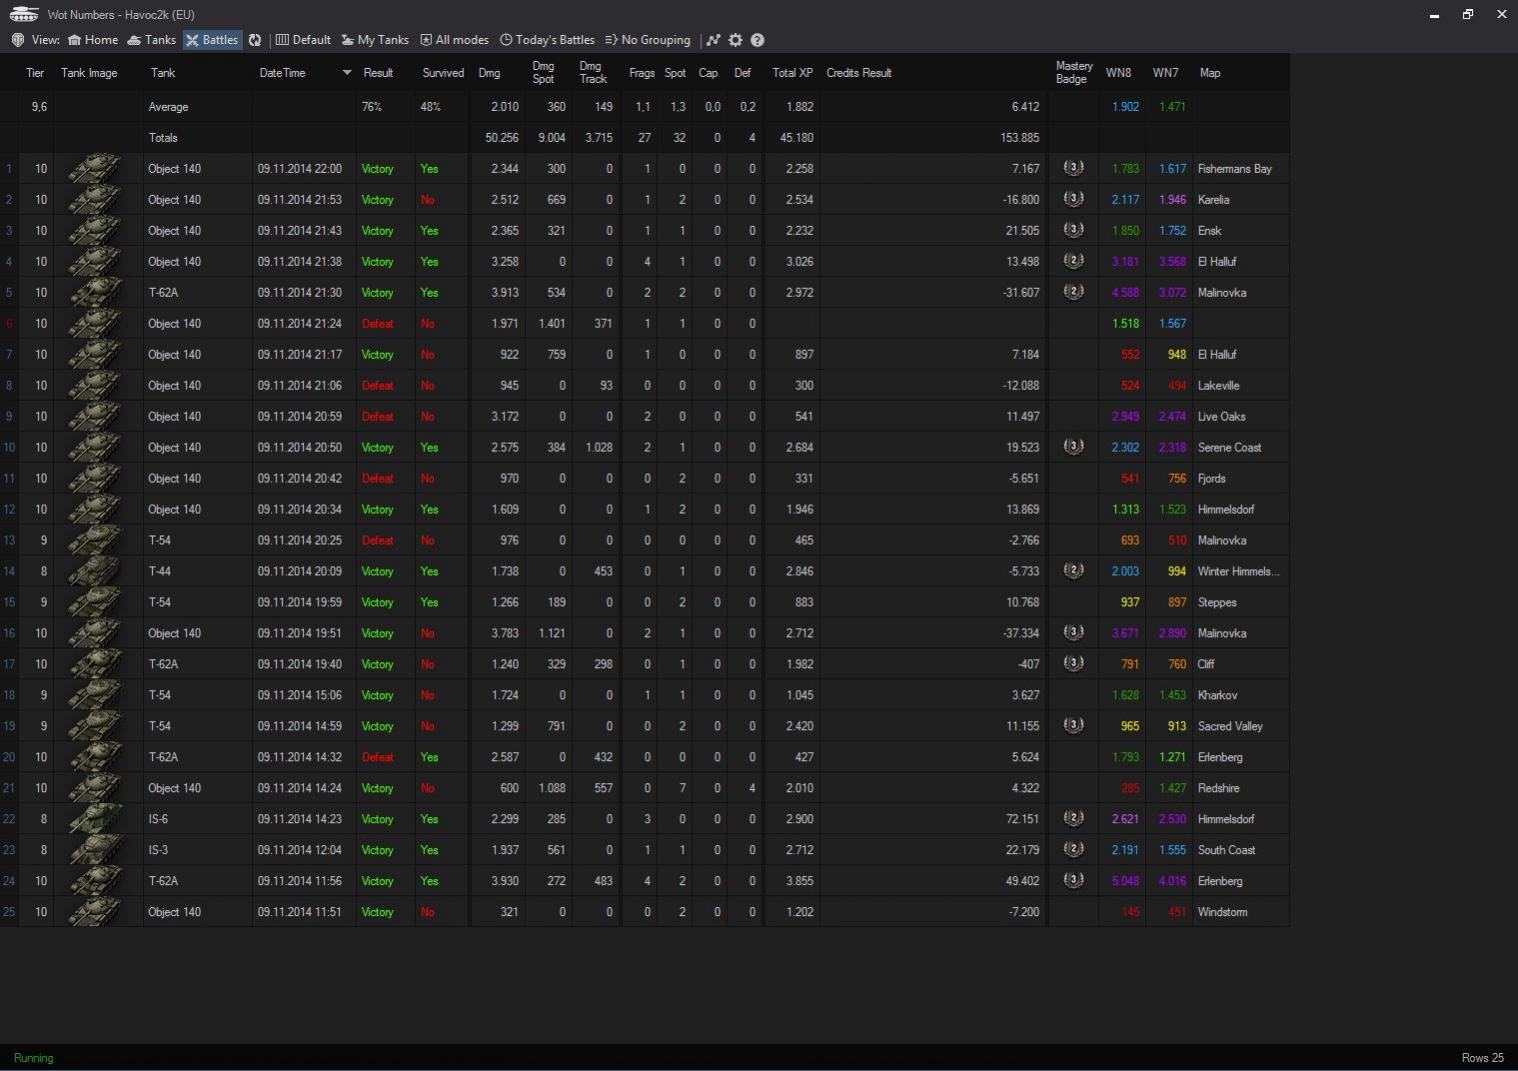Viewport: 1518px width, 1071px height.
Task: Click average WN8 value 1.902
Action: [1125, 106]
